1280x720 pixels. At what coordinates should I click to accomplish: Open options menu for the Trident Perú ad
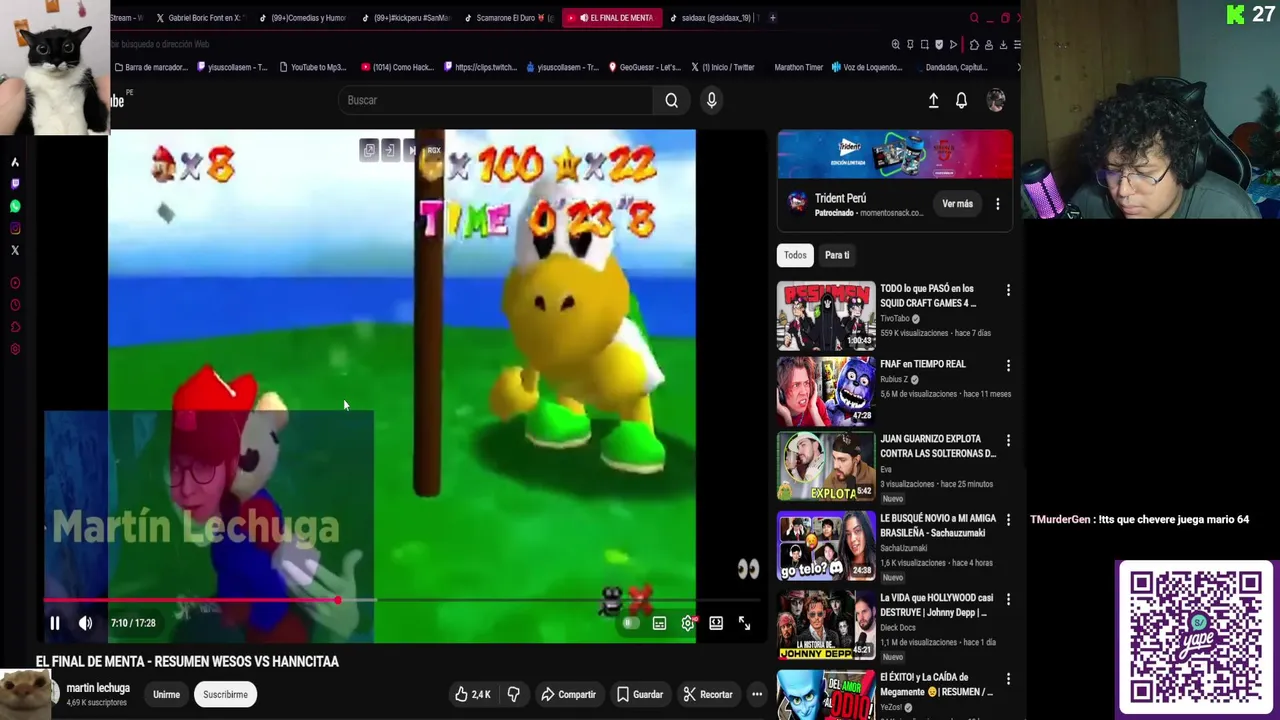(x=997, y=204)
